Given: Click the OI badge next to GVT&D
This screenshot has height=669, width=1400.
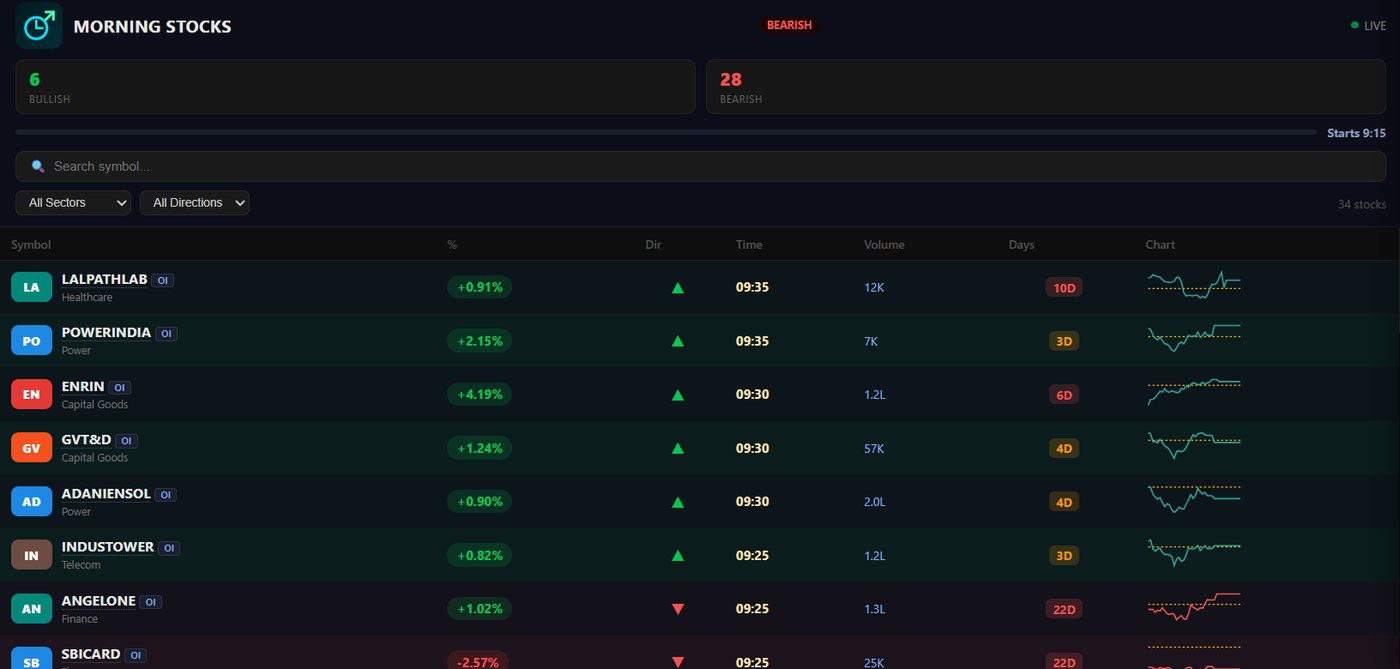Looking at the screenshot, I should (126, 441).
